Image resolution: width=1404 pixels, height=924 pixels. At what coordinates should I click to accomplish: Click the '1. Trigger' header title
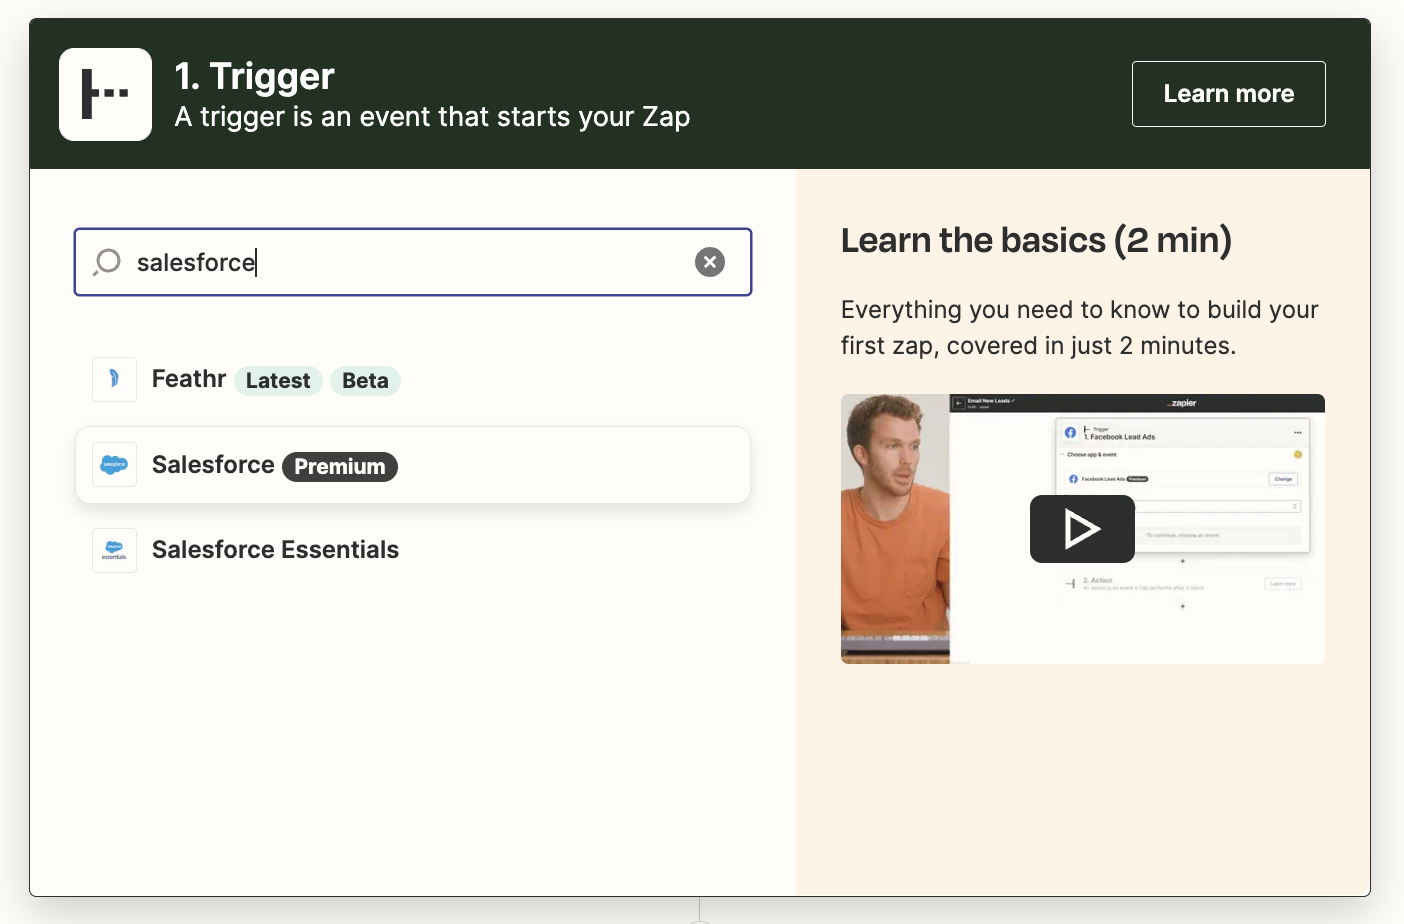pos(254,76)
